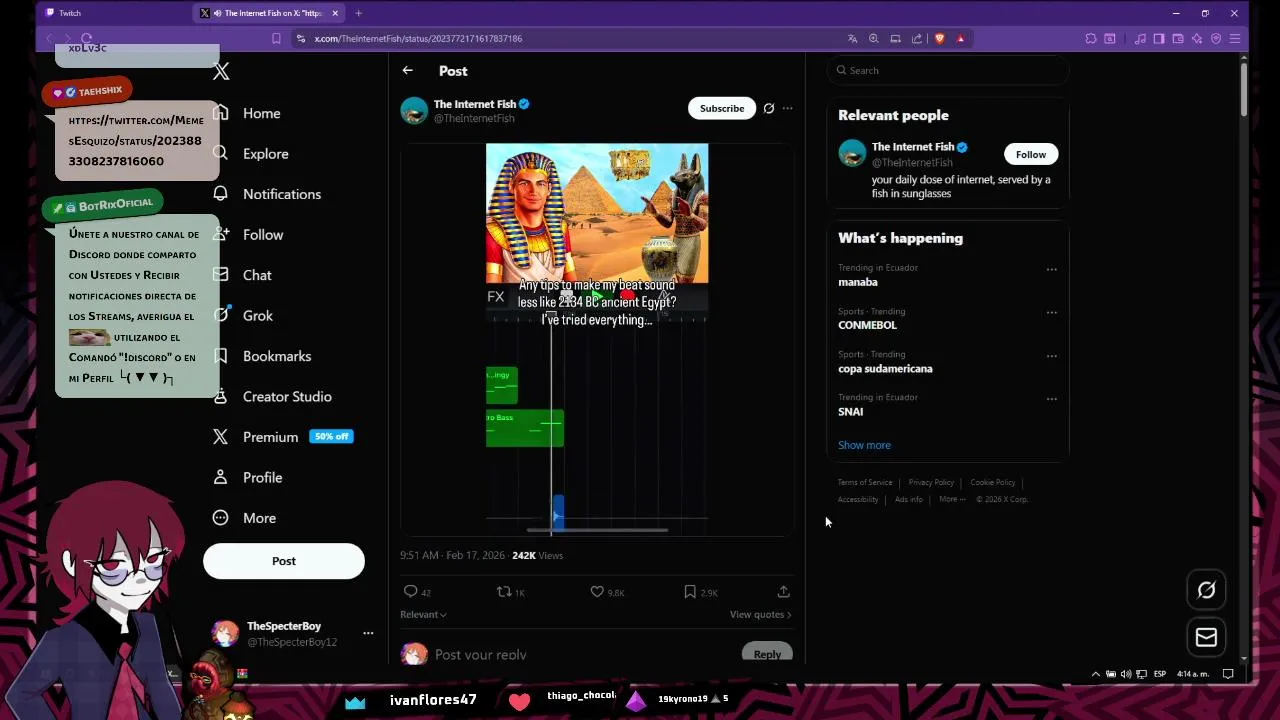Open the three-dot menu on the post
The image size is (1280, 720).
787,108
